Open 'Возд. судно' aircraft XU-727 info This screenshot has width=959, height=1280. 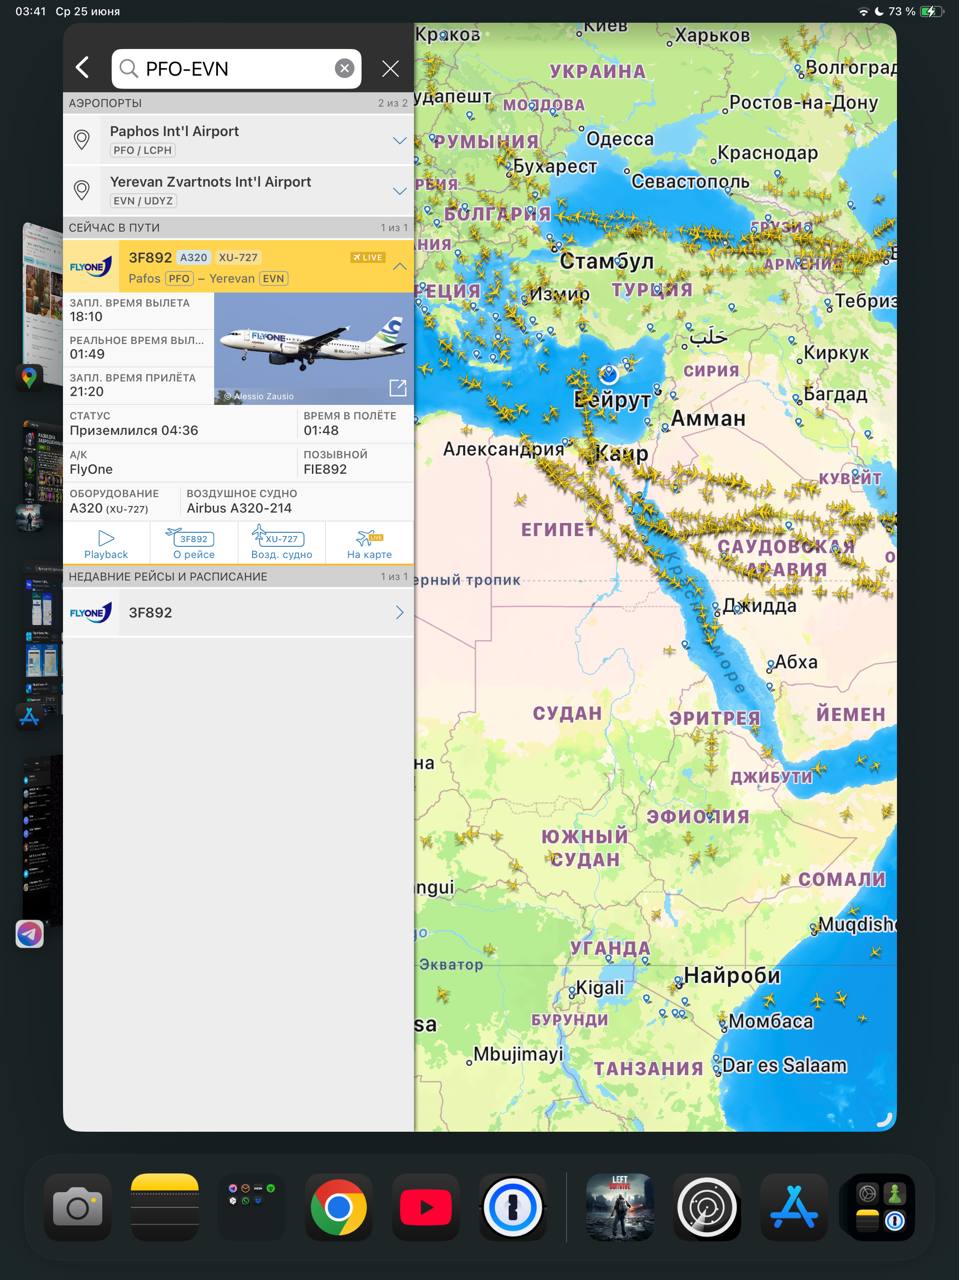pos(281,544)
